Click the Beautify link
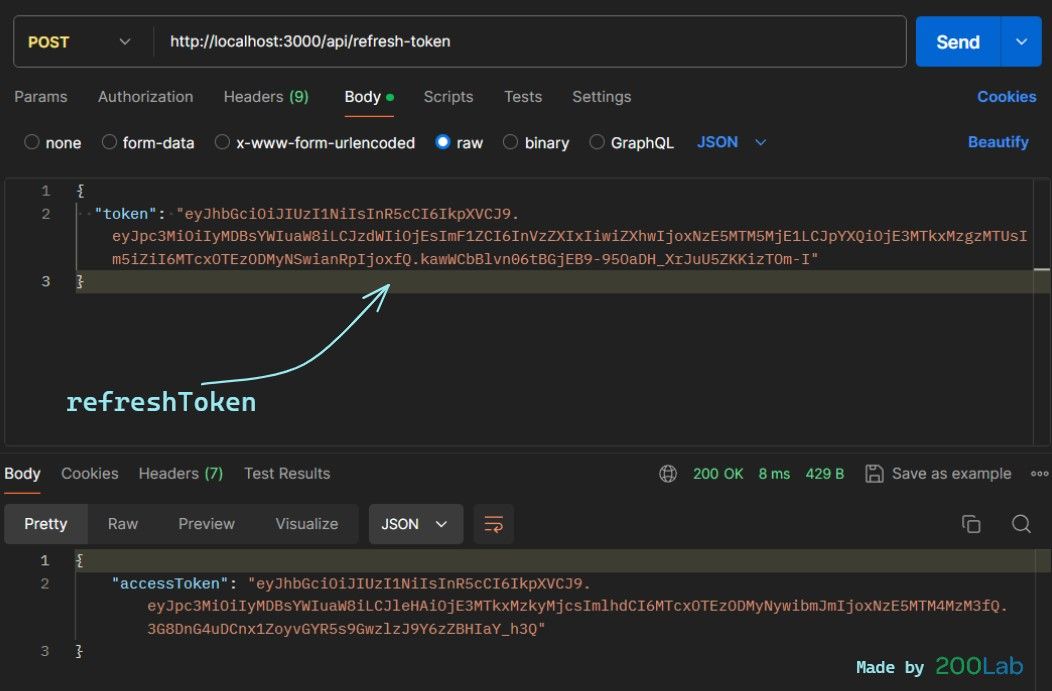 tap(997, 143)
